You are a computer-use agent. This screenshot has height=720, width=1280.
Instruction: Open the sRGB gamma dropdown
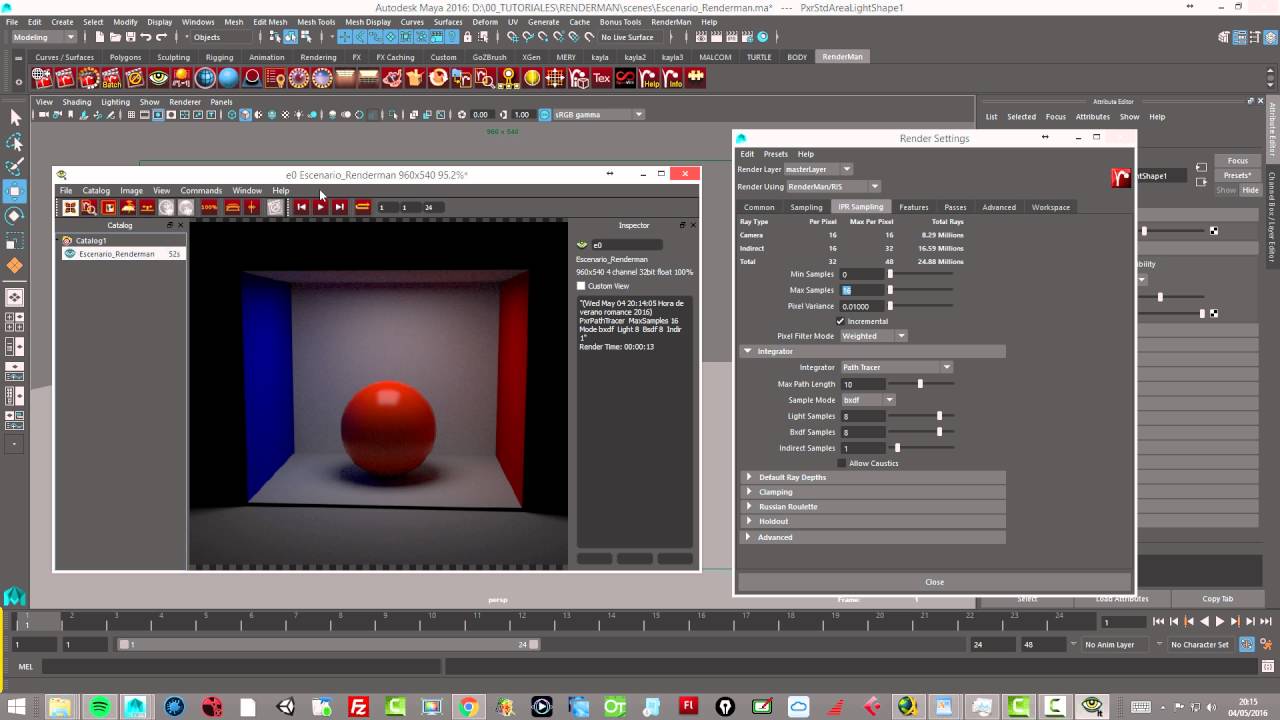[598, 114]
